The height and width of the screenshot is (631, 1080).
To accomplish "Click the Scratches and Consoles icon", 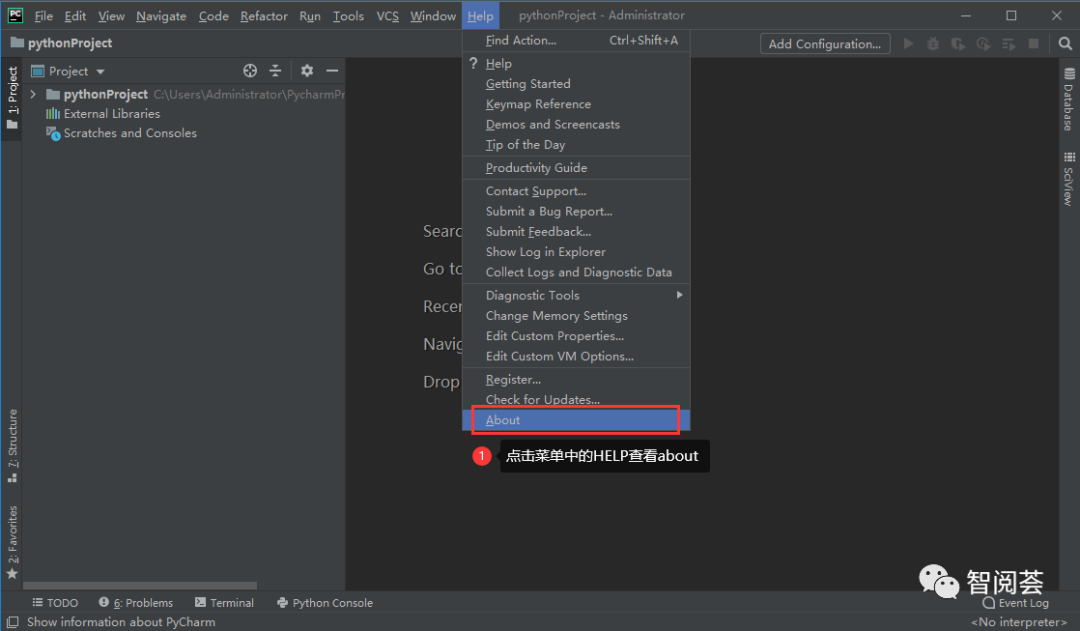I will click(x=53, y=133).
